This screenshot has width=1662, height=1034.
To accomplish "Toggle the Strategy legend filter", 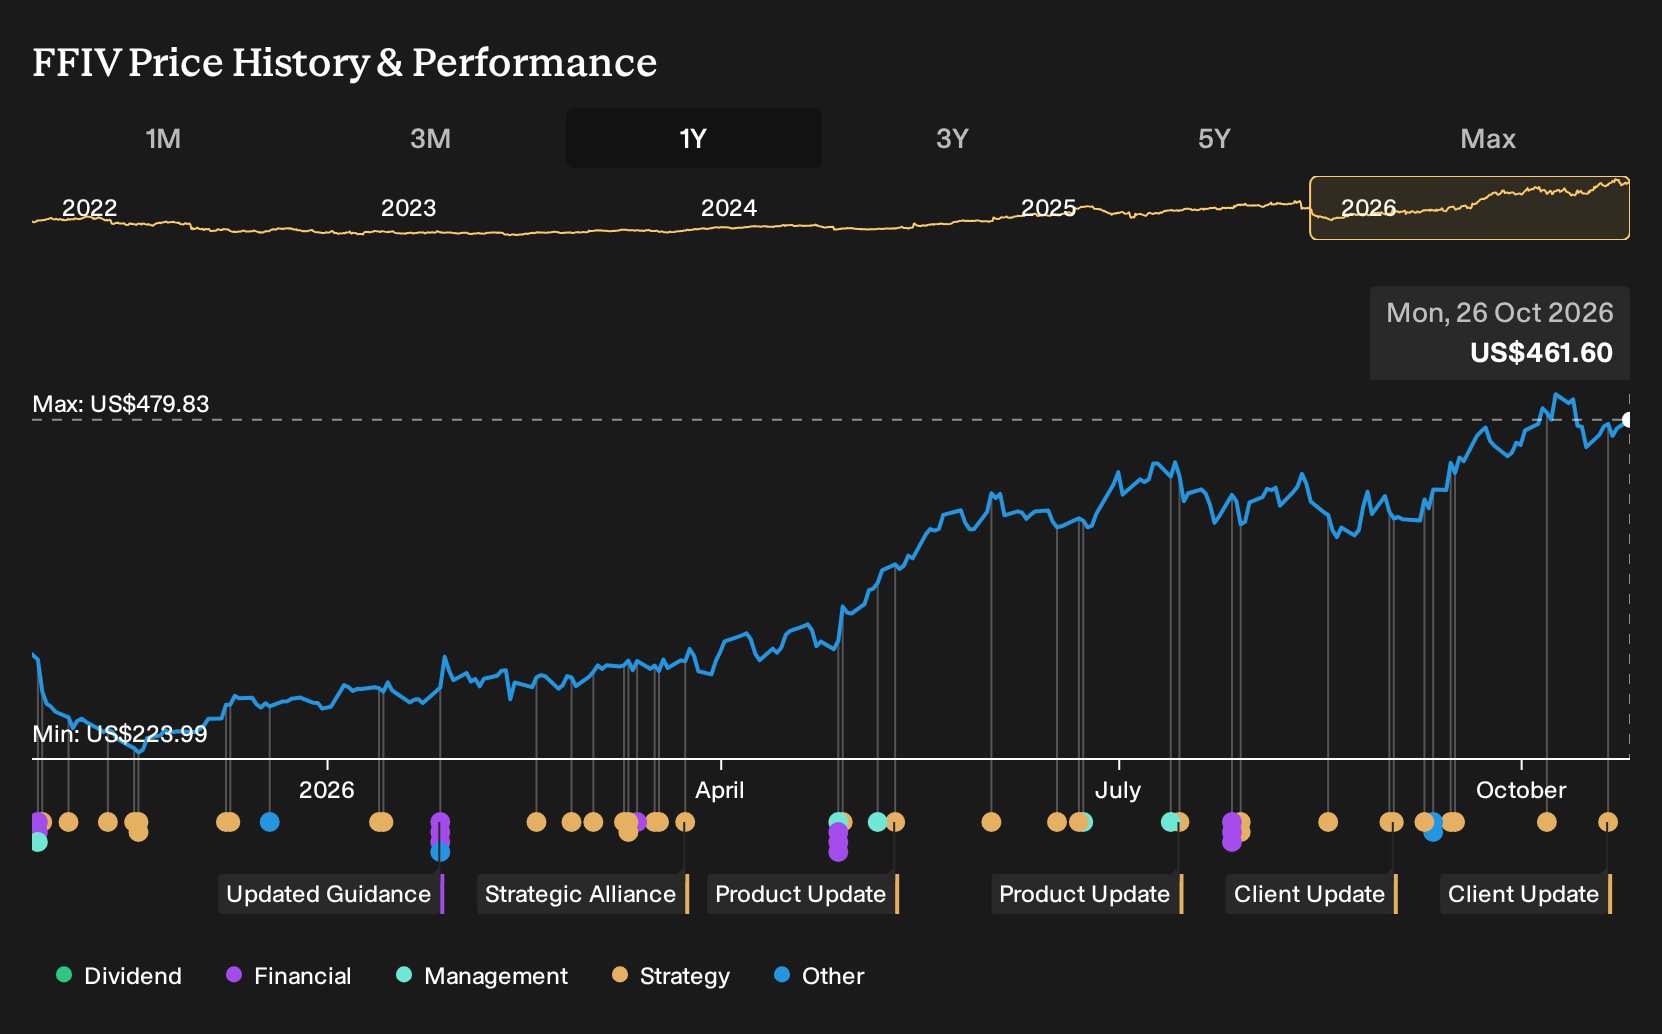I will (x=671, y=975).
